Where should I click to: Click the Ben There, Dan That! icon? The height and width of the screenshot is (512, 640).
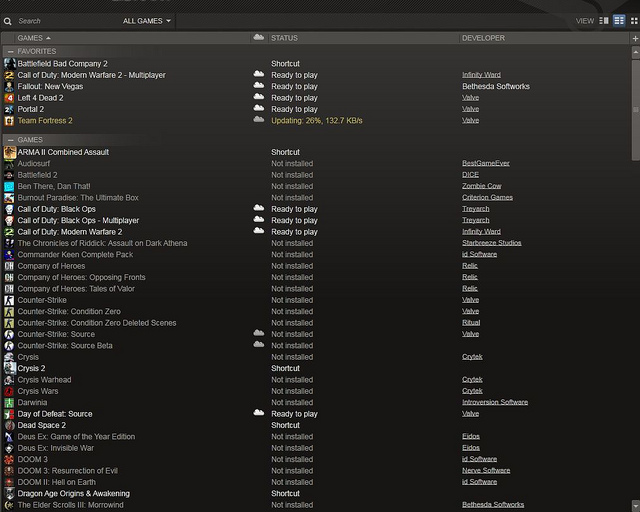(x=9, y=187)
